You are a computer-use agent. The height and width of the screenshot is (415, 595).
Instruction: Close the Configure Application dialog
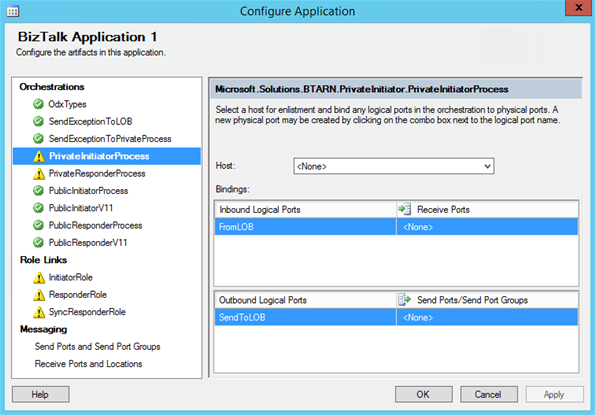click(578, 8)
